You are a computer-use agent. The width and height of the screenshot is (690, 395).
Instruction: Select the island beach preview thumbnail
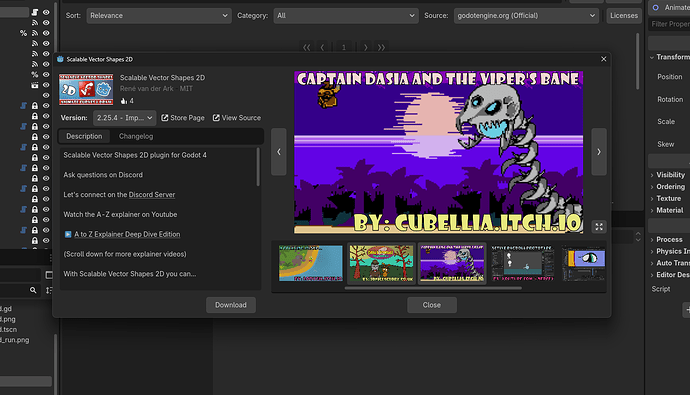(311, 263)
